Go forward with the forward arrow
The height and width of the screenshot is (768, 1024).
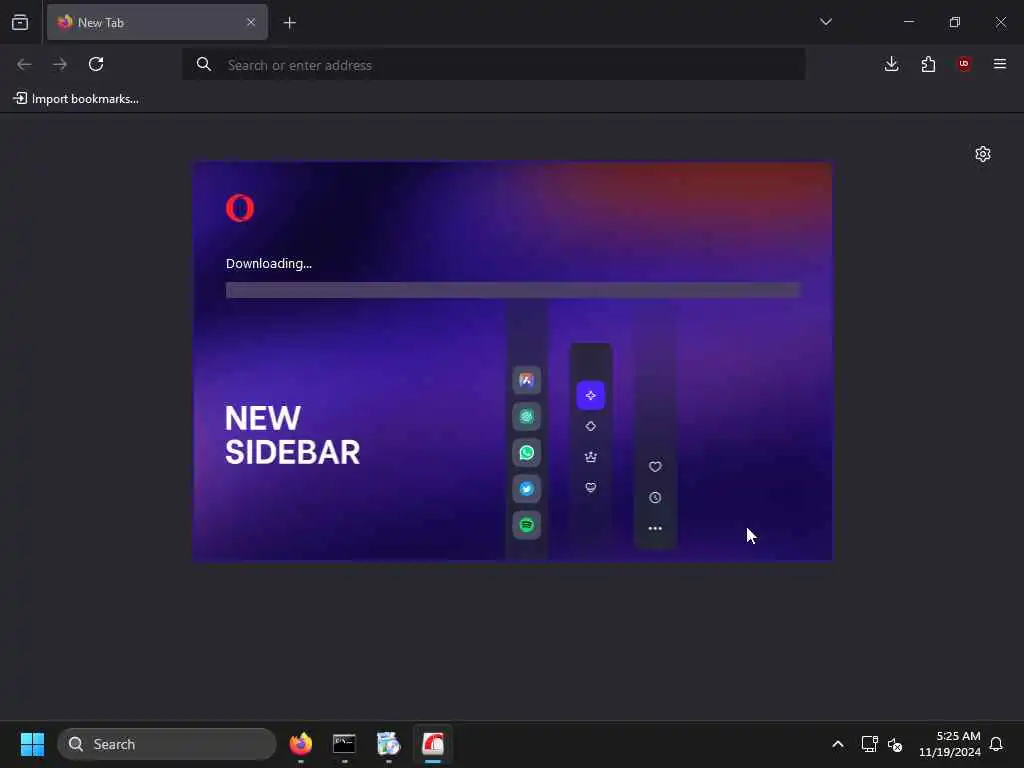pos(60,64)
